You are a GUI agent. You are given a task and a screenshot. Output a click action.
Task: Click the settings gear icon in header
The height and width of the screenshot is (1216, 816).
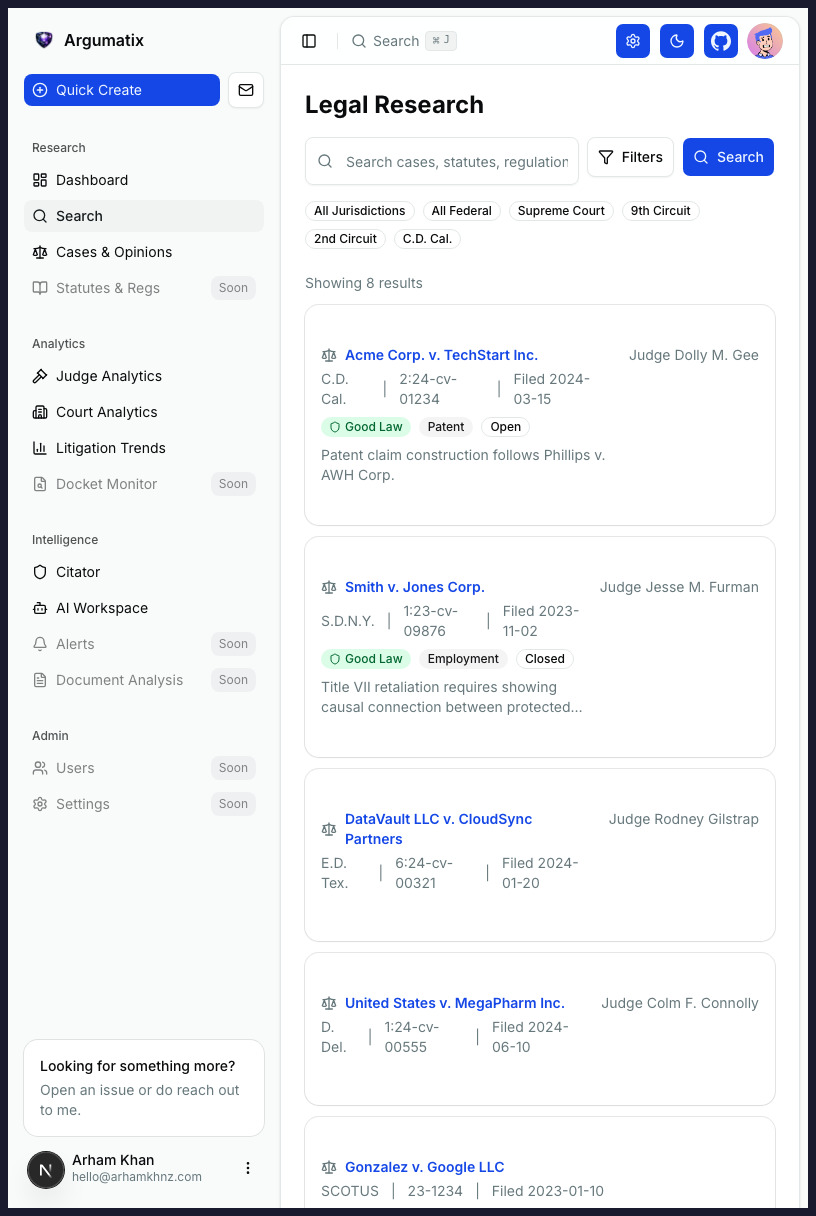point(633,41)
